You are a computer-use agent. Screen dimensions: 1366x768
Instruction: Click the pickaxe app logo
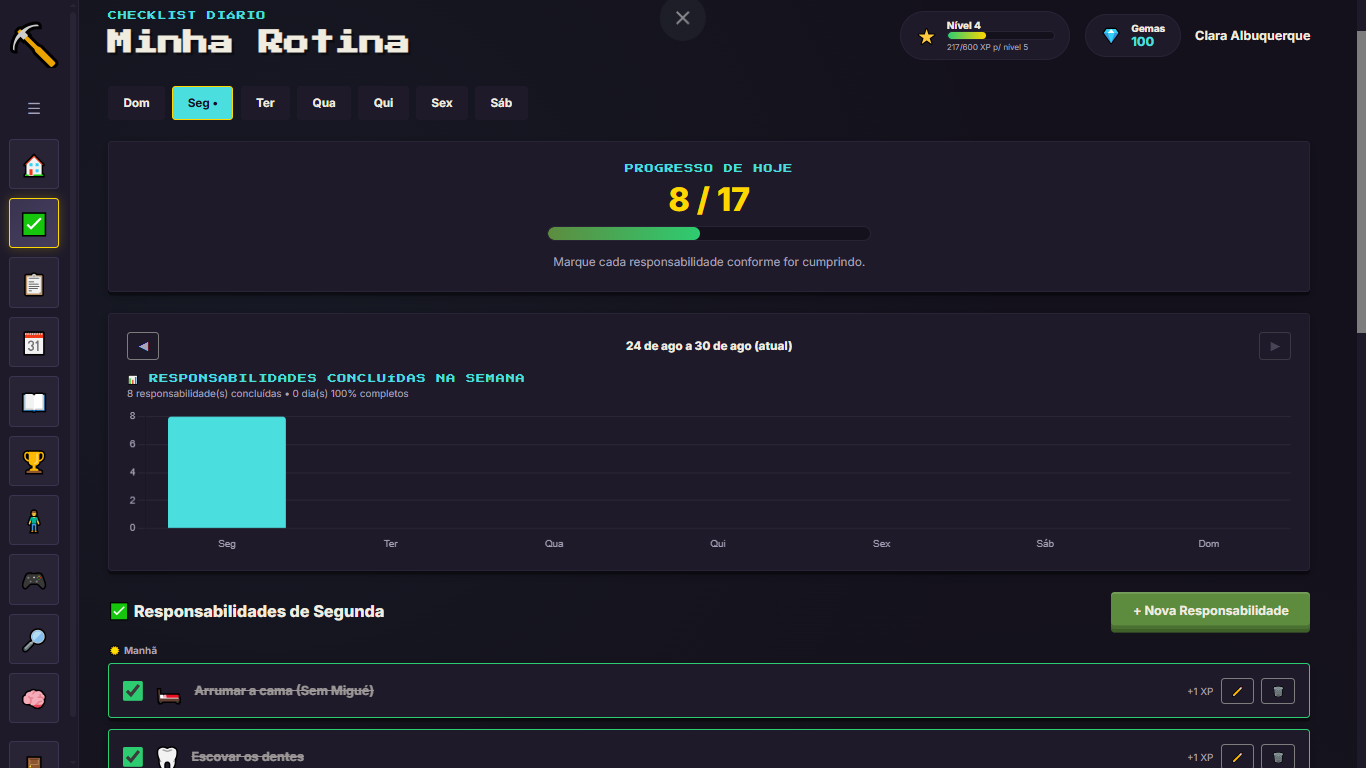pos(34,46)
